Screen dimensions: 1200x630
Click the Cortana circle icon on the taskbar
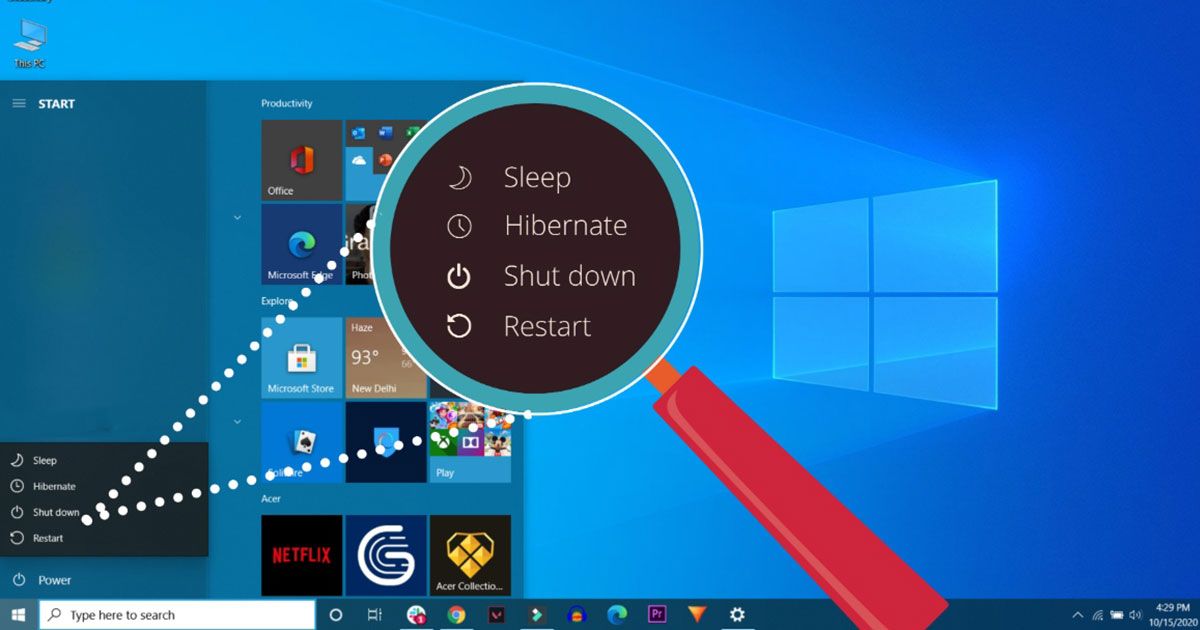pyautogui.click(x=336, y=614)
